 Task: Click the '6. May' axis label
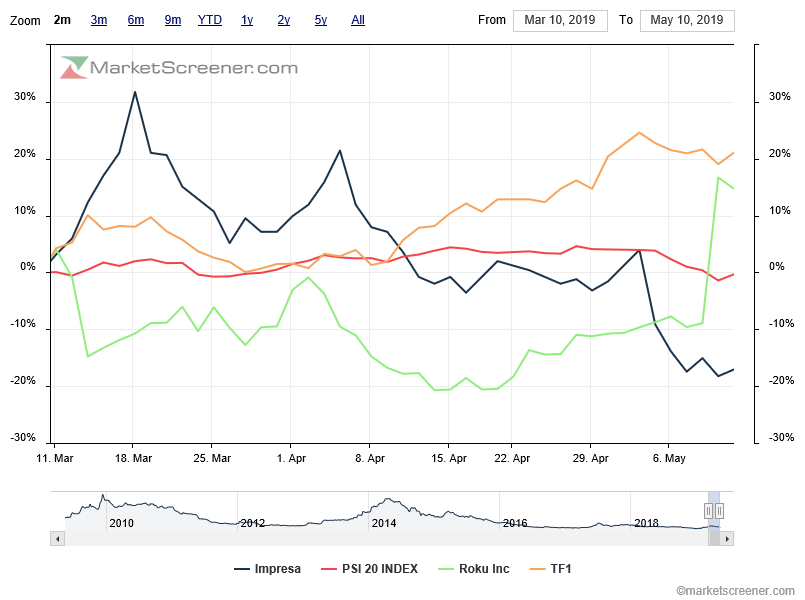[x=669, y=458]
